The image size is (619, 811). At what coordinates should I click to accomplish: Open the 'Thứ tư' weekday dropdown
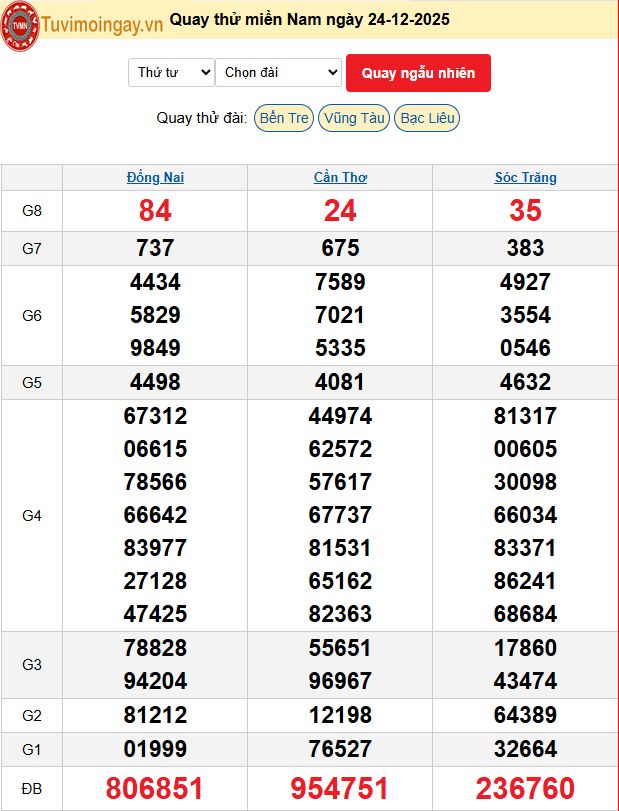[171, 72]
